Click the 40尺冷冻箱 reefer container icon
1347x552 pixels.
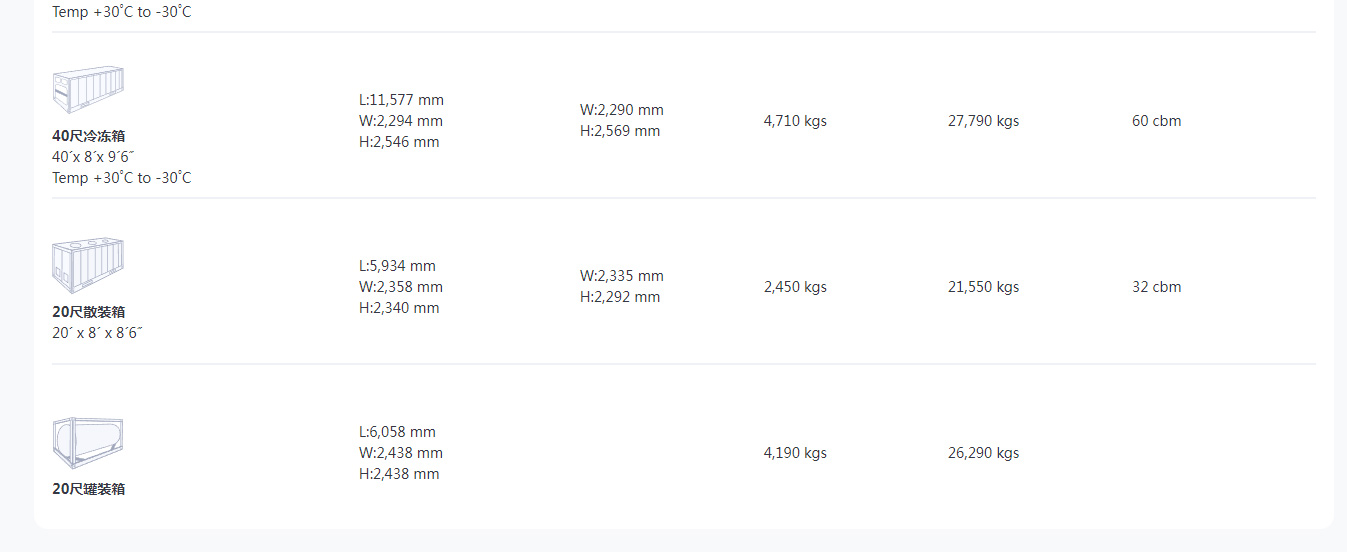click(x=88, y=90)
